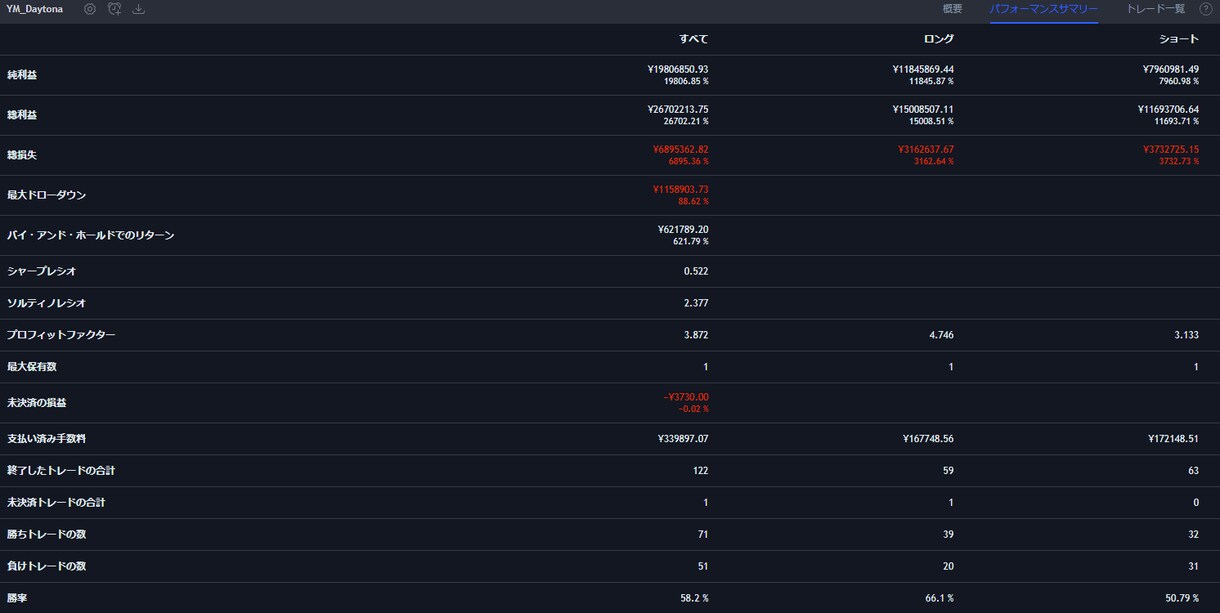The image size is (1220, 613).
Task: Click short open trades value 0
Action: click(1196, 503)
